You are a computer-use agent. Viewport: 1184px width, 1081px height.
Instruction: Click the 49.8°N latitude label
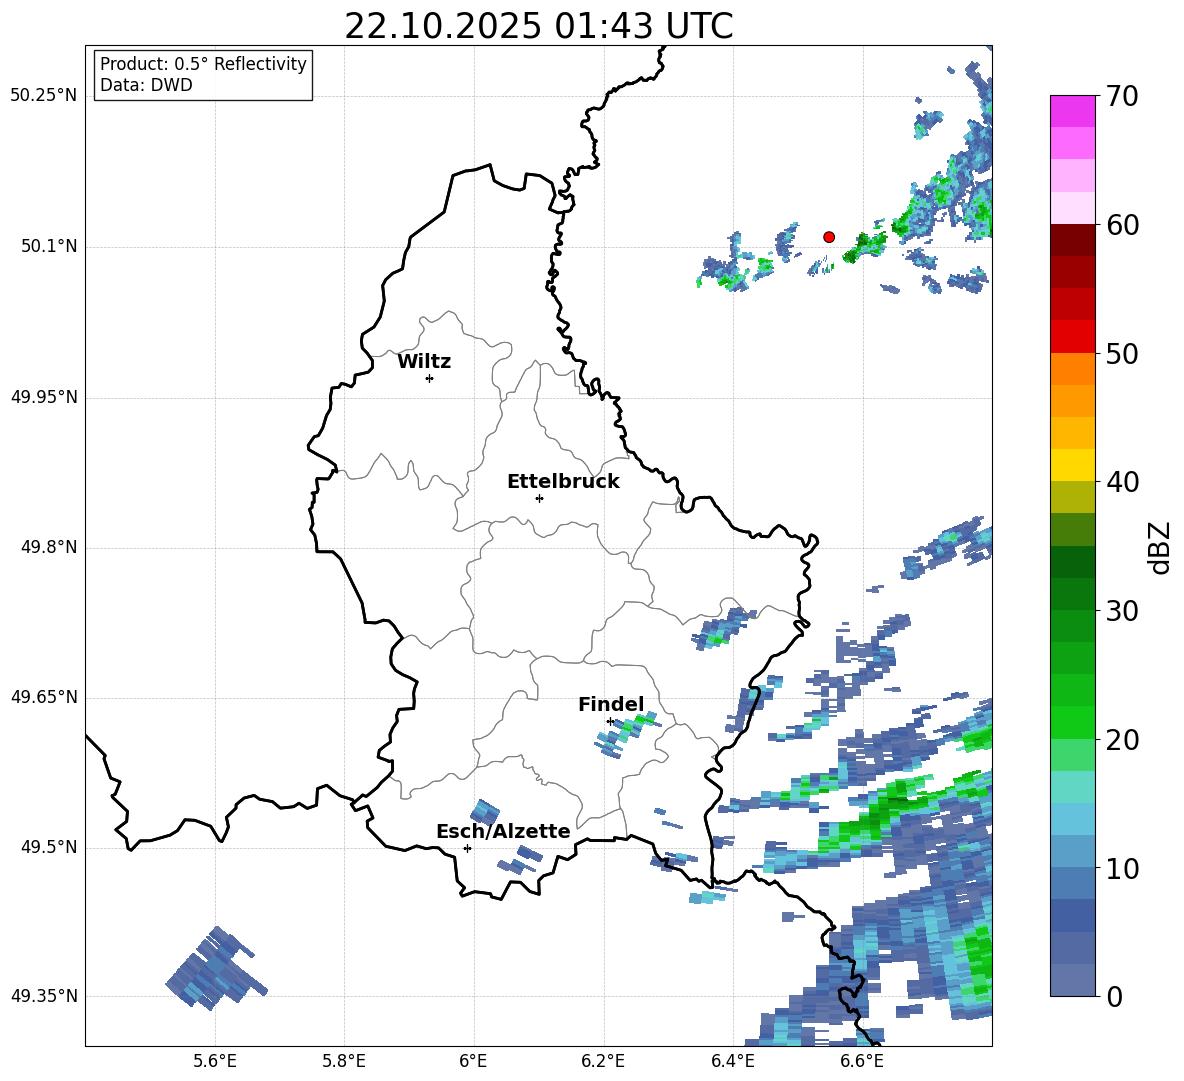tap(48, 547)
